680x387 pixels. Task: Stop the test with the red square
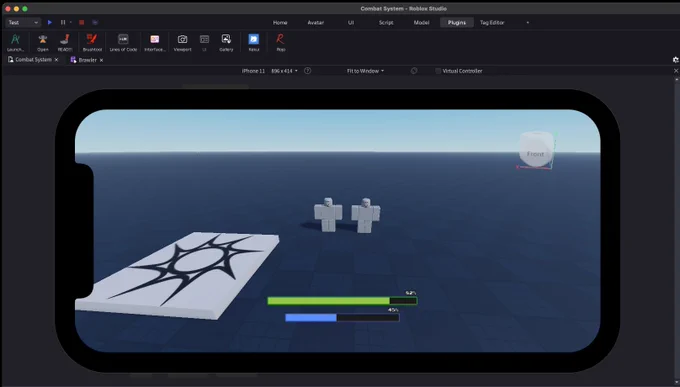point(82,23)
